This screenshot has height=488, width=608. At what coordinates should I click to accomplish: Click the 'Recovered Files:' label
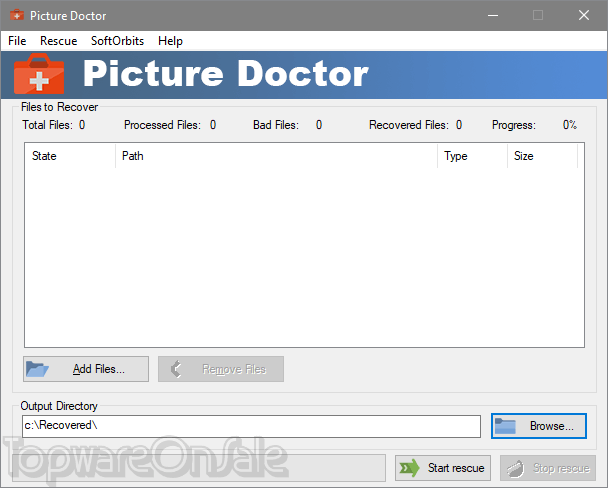[409, 125]
